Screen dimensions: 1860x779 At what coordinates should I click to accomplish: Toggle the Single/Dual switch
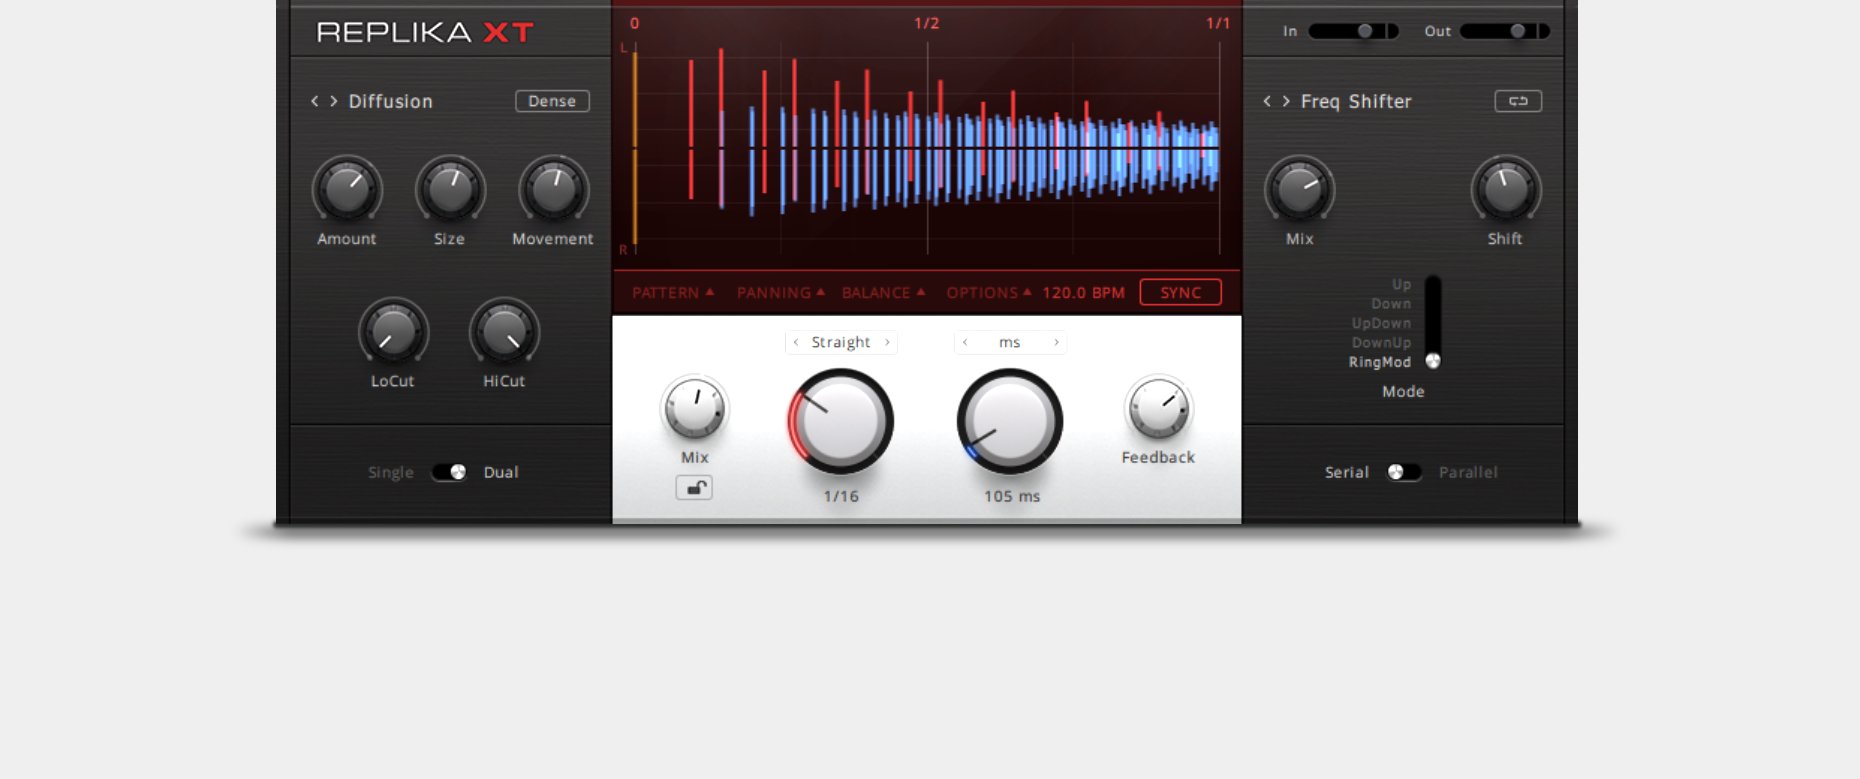[449, 472]
